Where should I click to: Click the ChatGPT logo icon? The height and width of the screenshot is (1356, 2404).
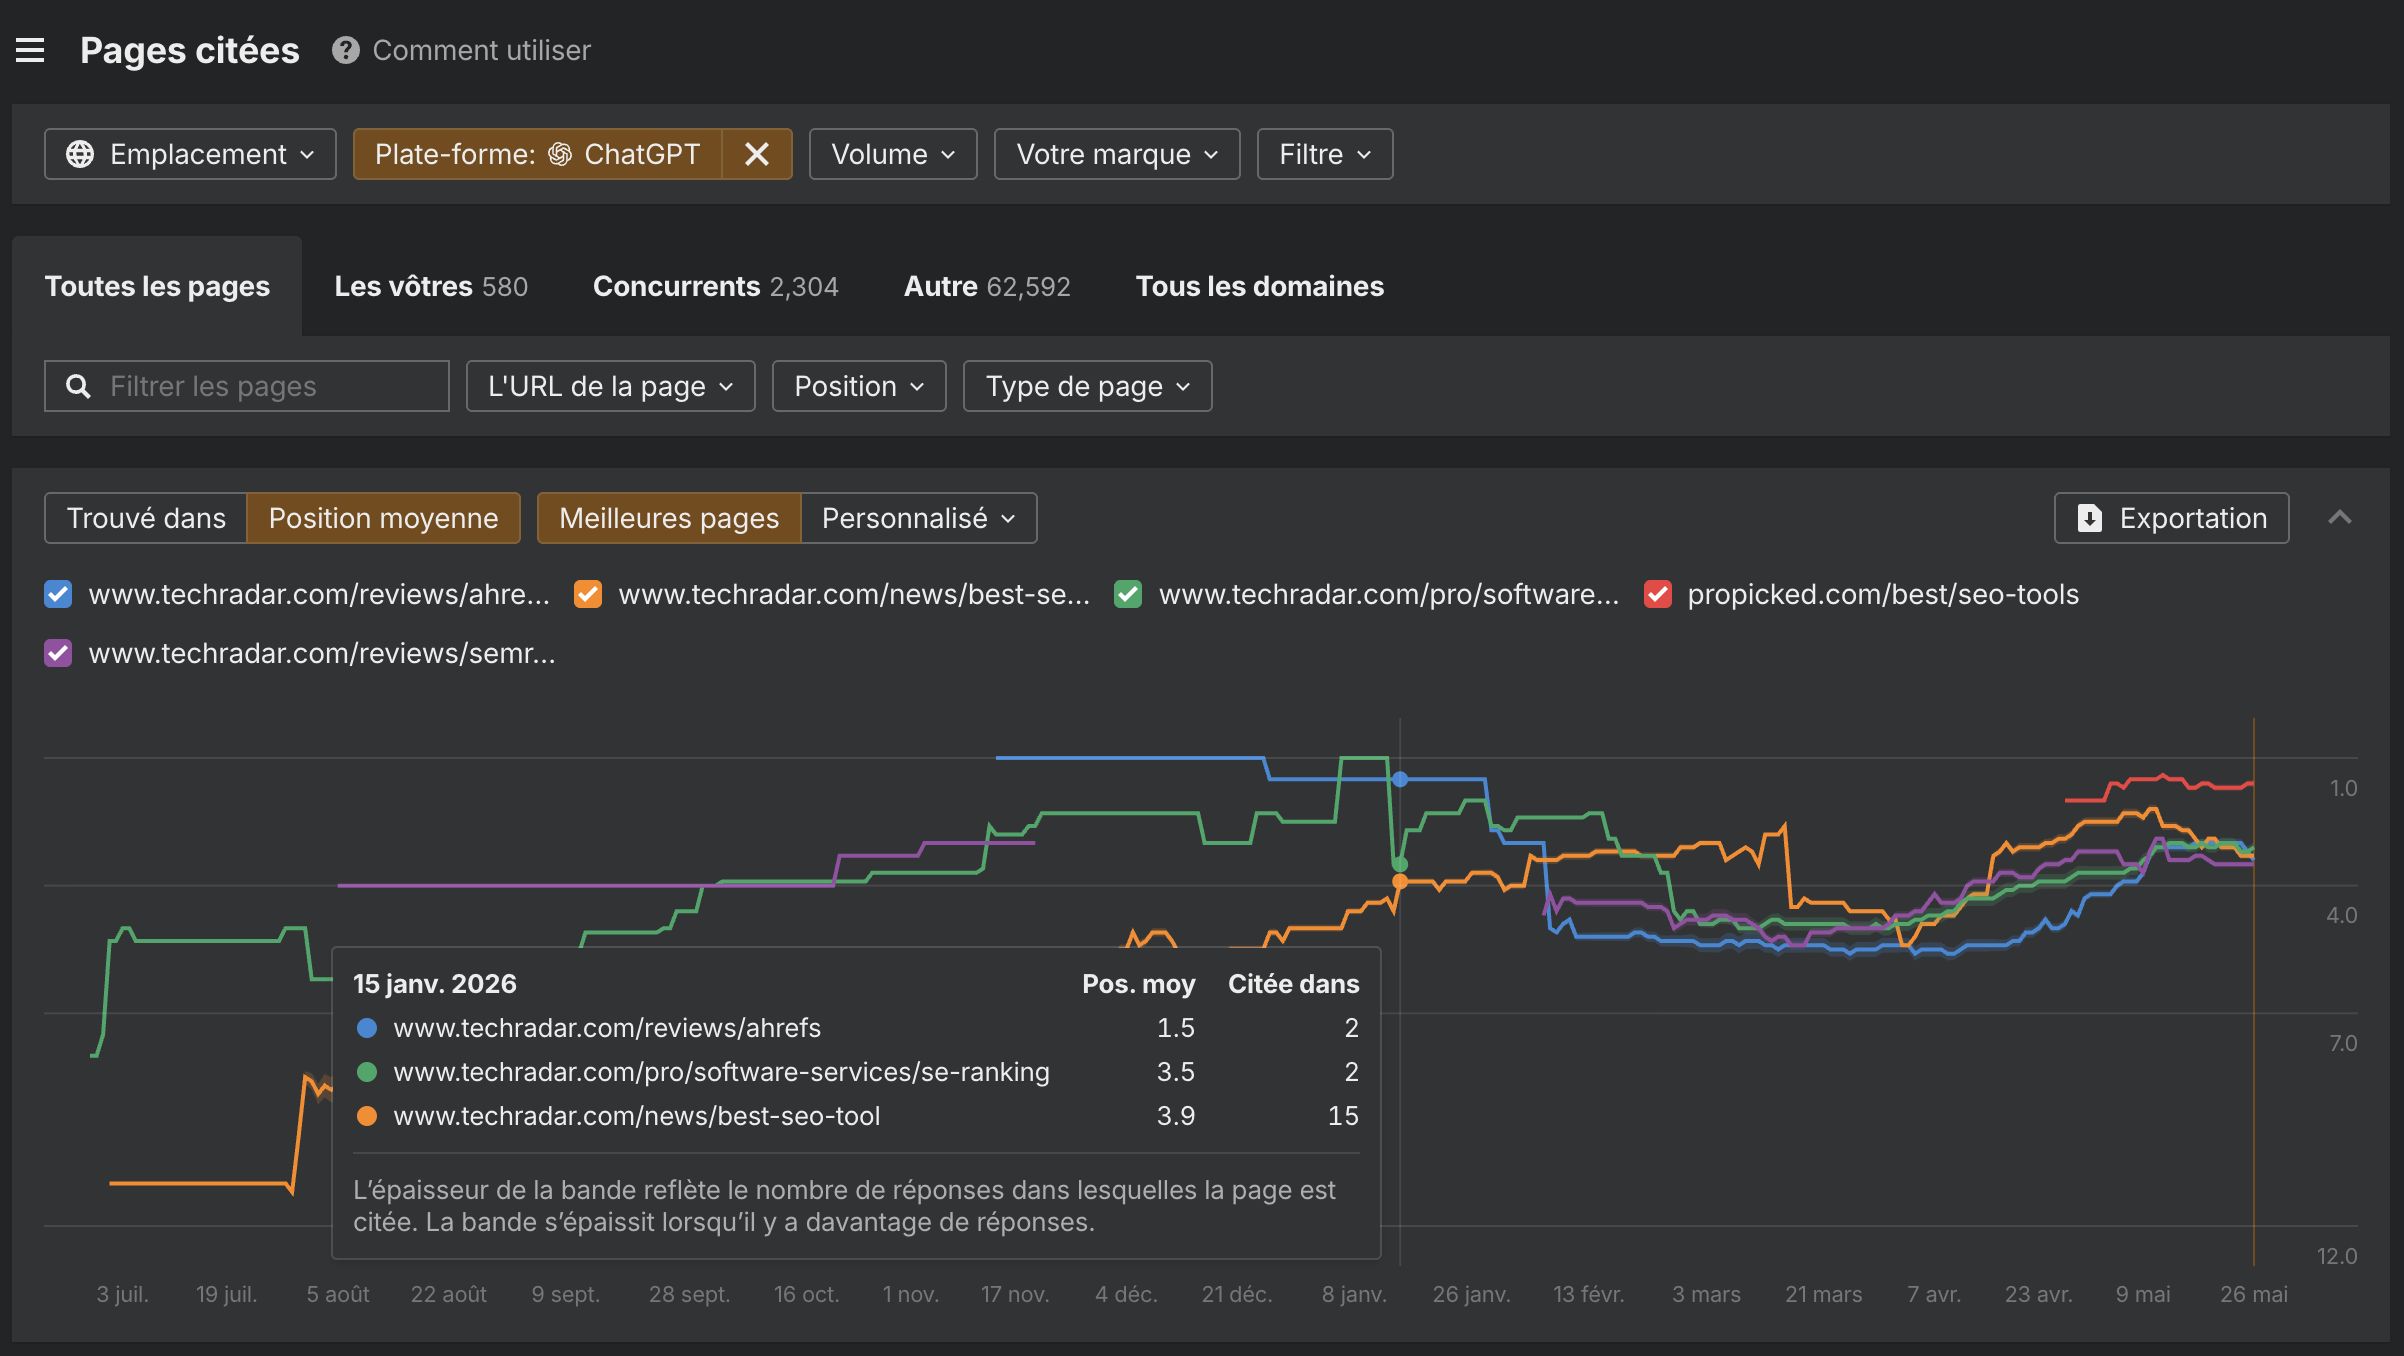coord(560,154)
